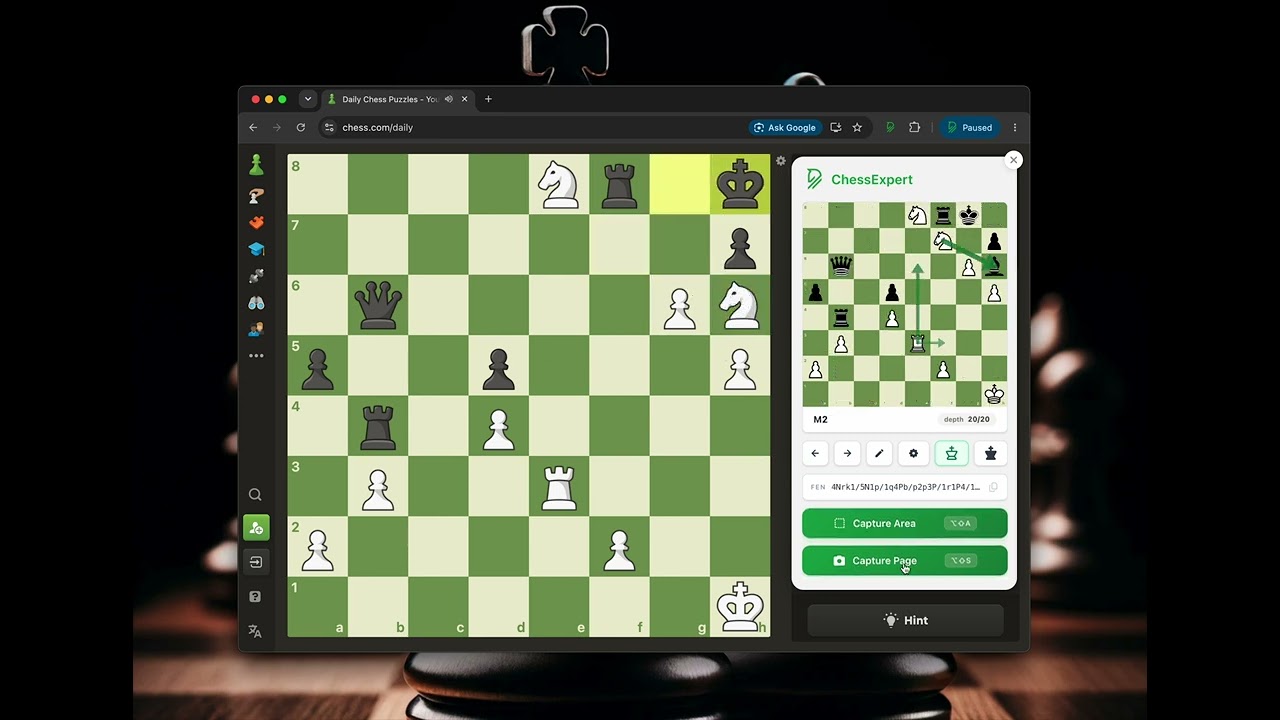This screenshot has width=1280, height=720.
Task: Expand the tab search dropdown arrow
Action: pos(308,99)
